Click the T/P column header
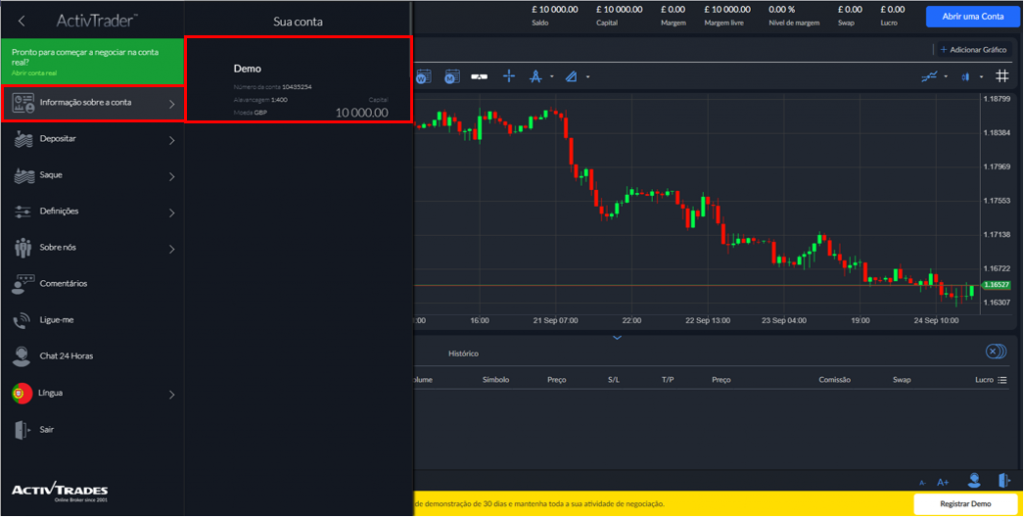Viewport: 1024px width, 518px height. pos(667,380)
